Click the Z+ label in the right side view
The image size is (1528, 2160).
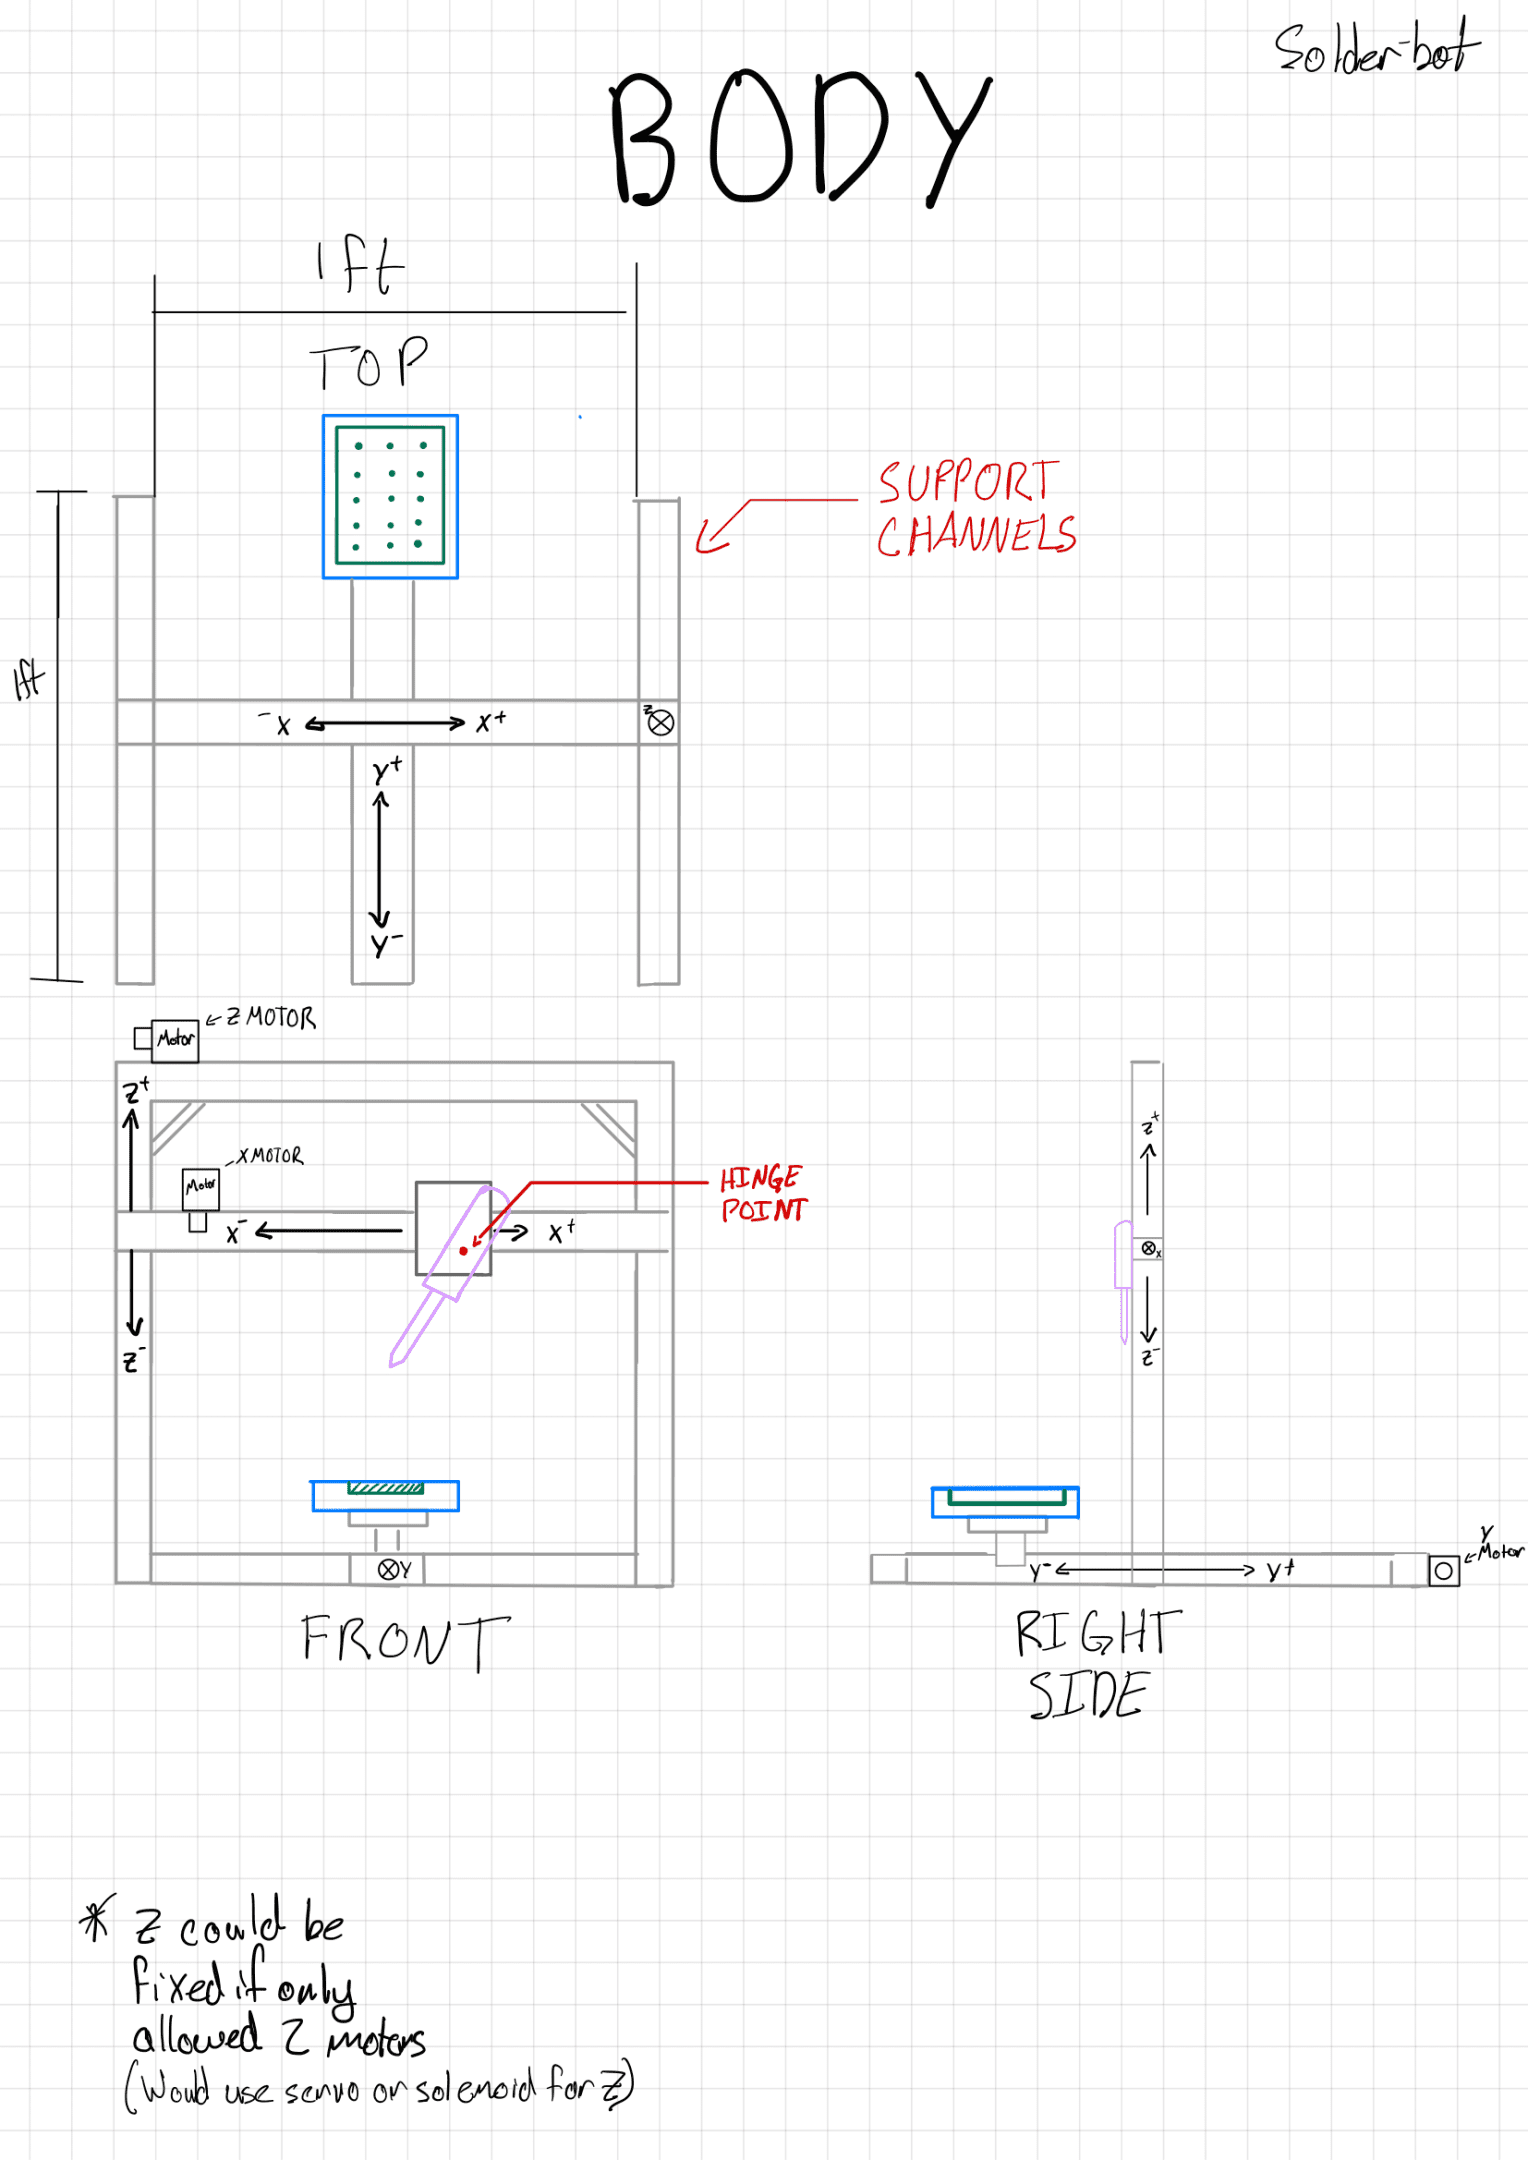tap(1151, 1124)
